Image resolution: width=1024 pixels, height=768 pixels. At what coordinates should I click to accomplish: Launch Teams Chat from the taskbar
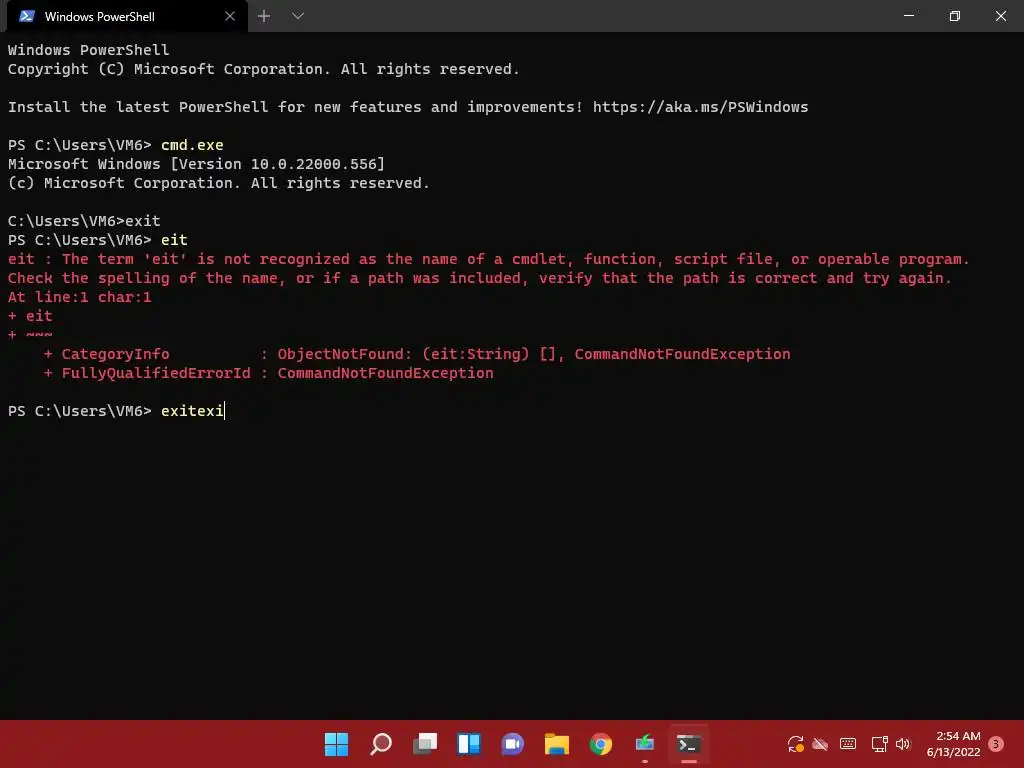pyautogui.click(x=513, y=744)
